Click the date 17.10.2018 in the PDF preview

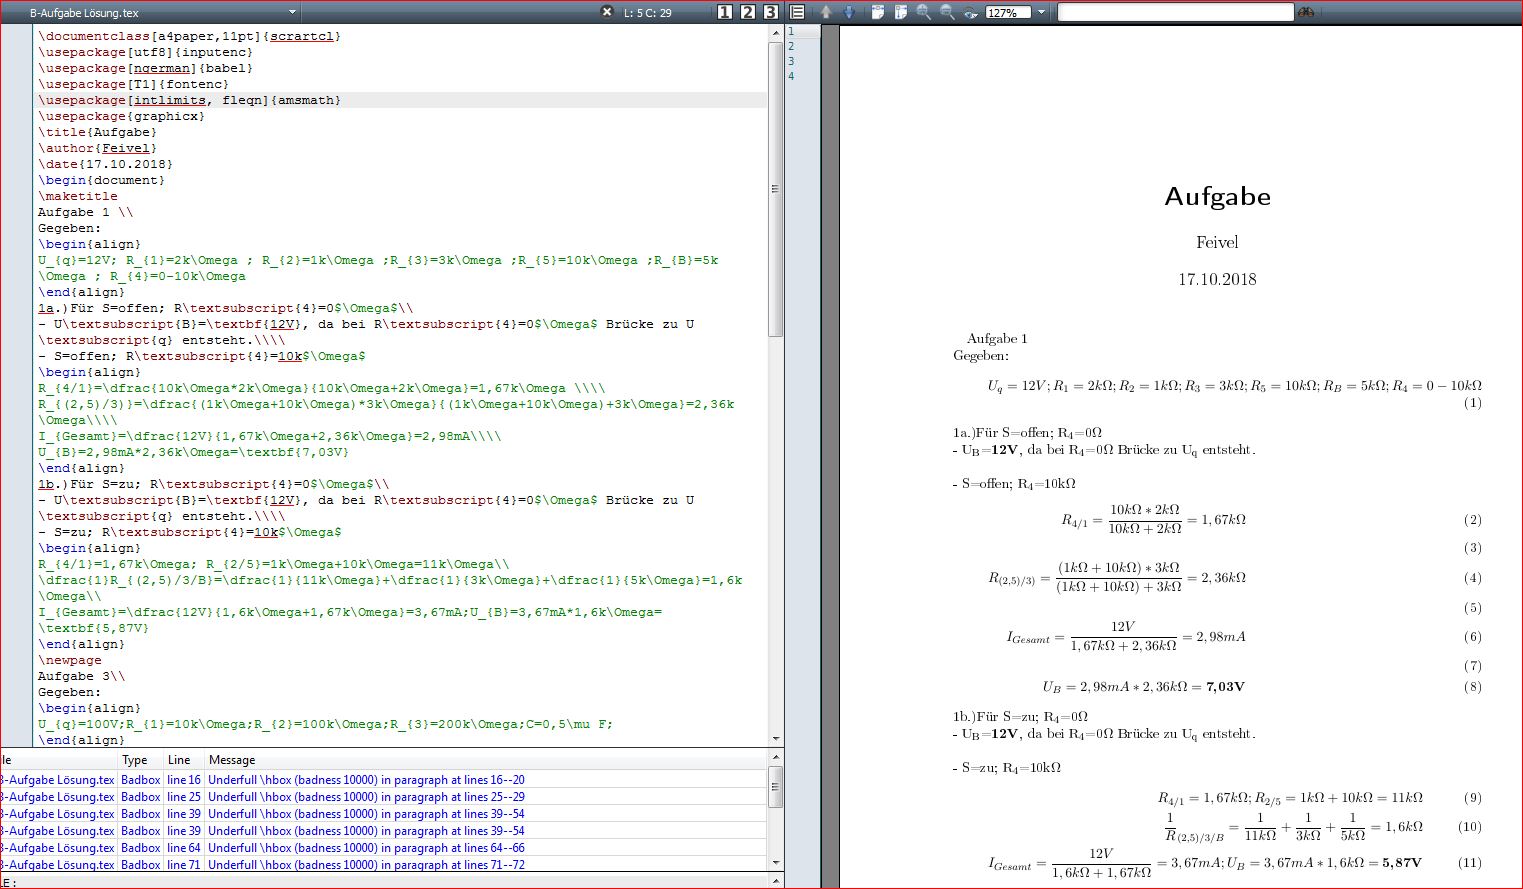click(1217, 280)
